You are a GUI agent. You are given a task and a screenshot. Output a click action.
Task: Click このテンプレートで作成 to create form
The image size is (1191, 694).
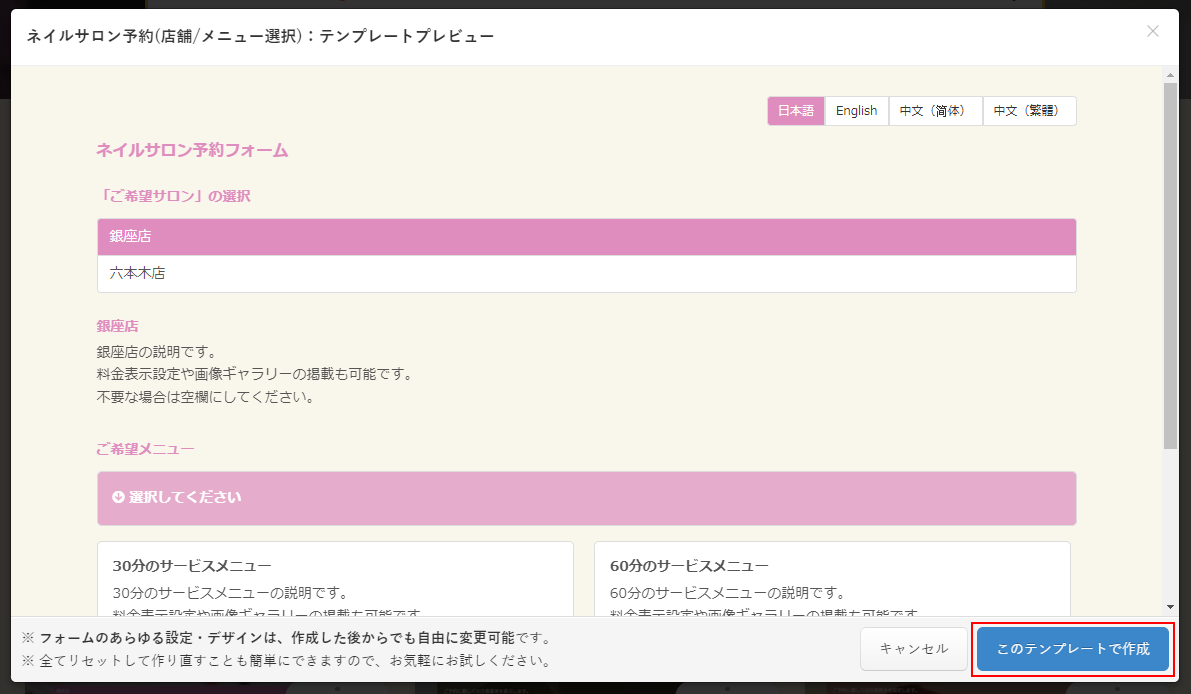click(x=1072, y=649)
